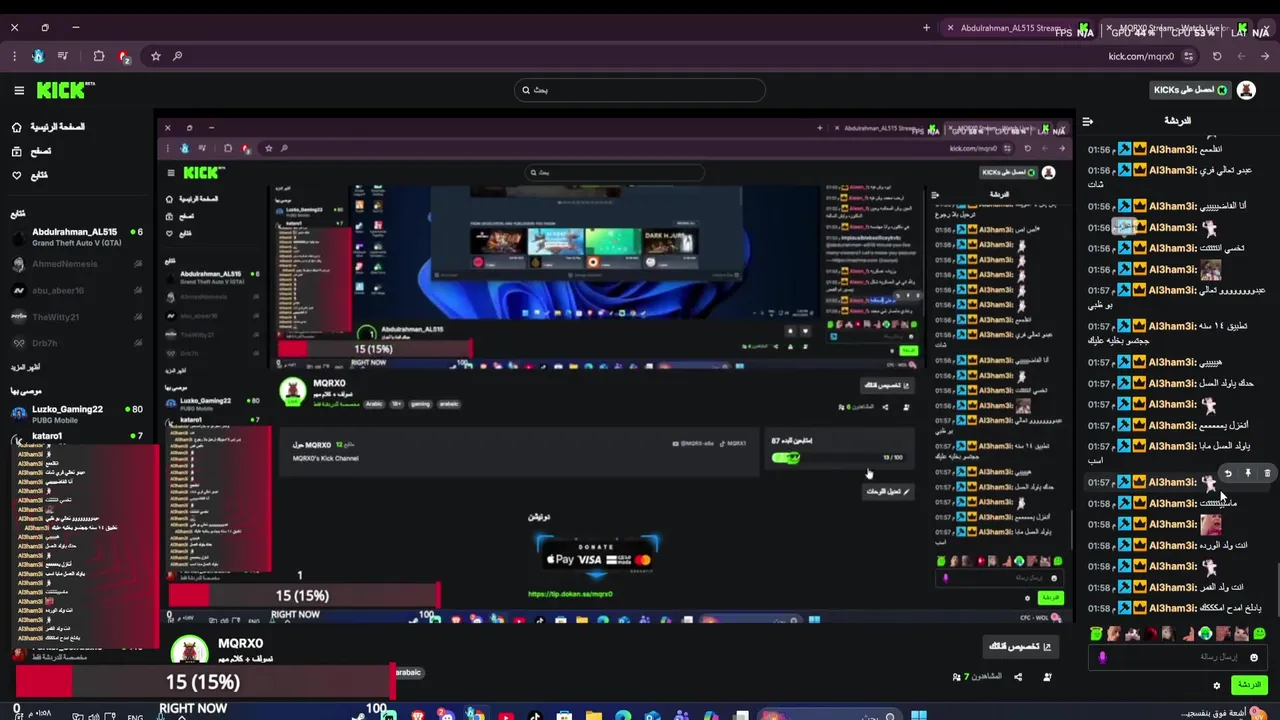This screenshot has width=1280, height=720.
Task: Click the المشاهدين 7 viewers count
Action: [976, 677]
